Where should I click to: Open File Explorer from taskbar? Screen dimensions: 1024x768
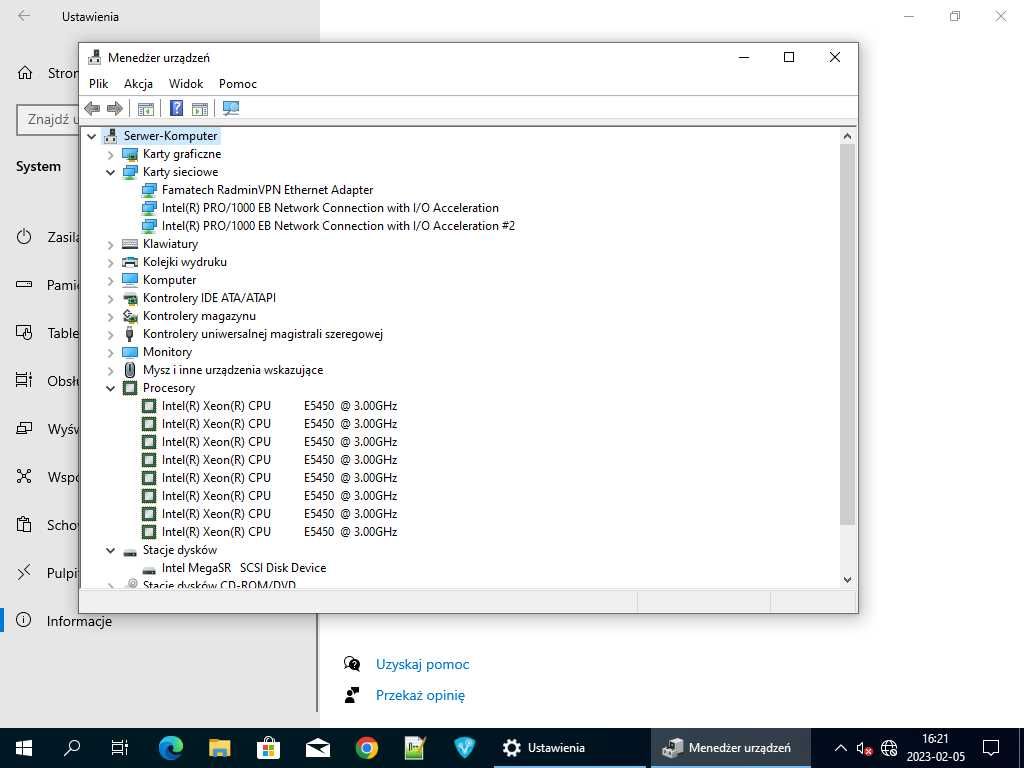tap(219, 748)
